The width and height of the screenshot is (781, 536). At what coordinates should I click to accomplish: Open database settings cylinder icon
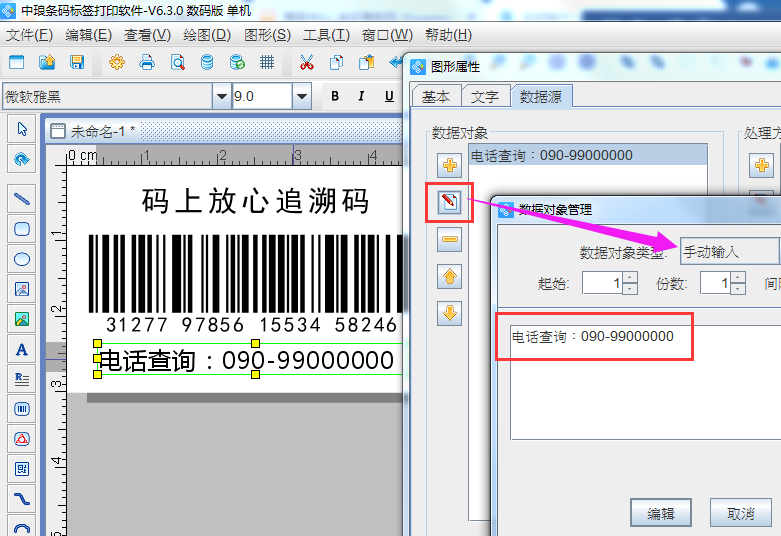[207, 62]
